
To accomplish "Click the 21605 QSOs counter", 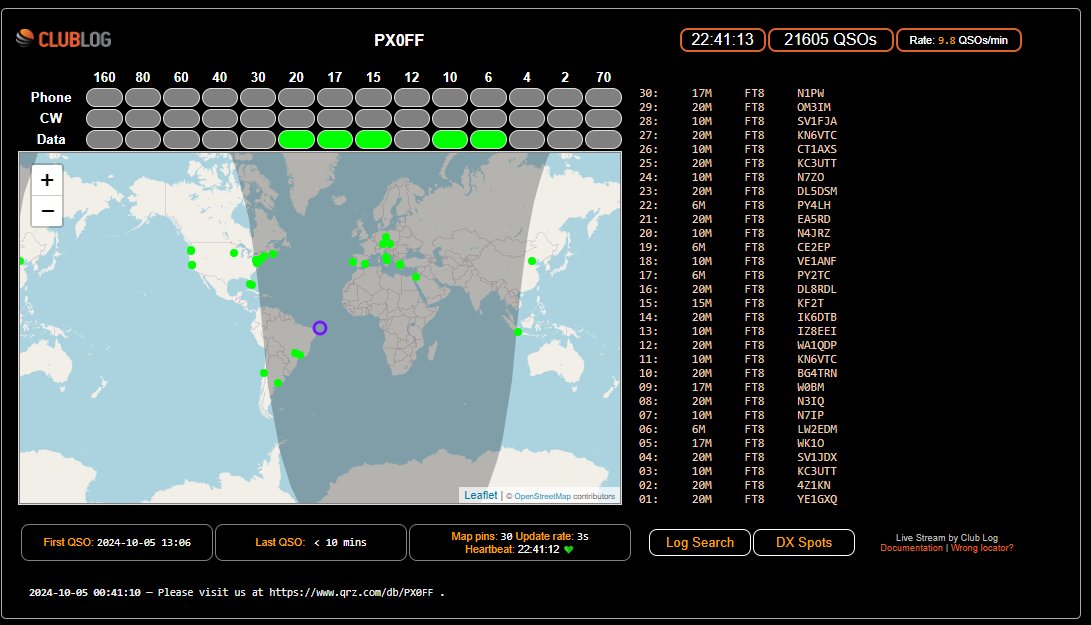I will point(830,40).
